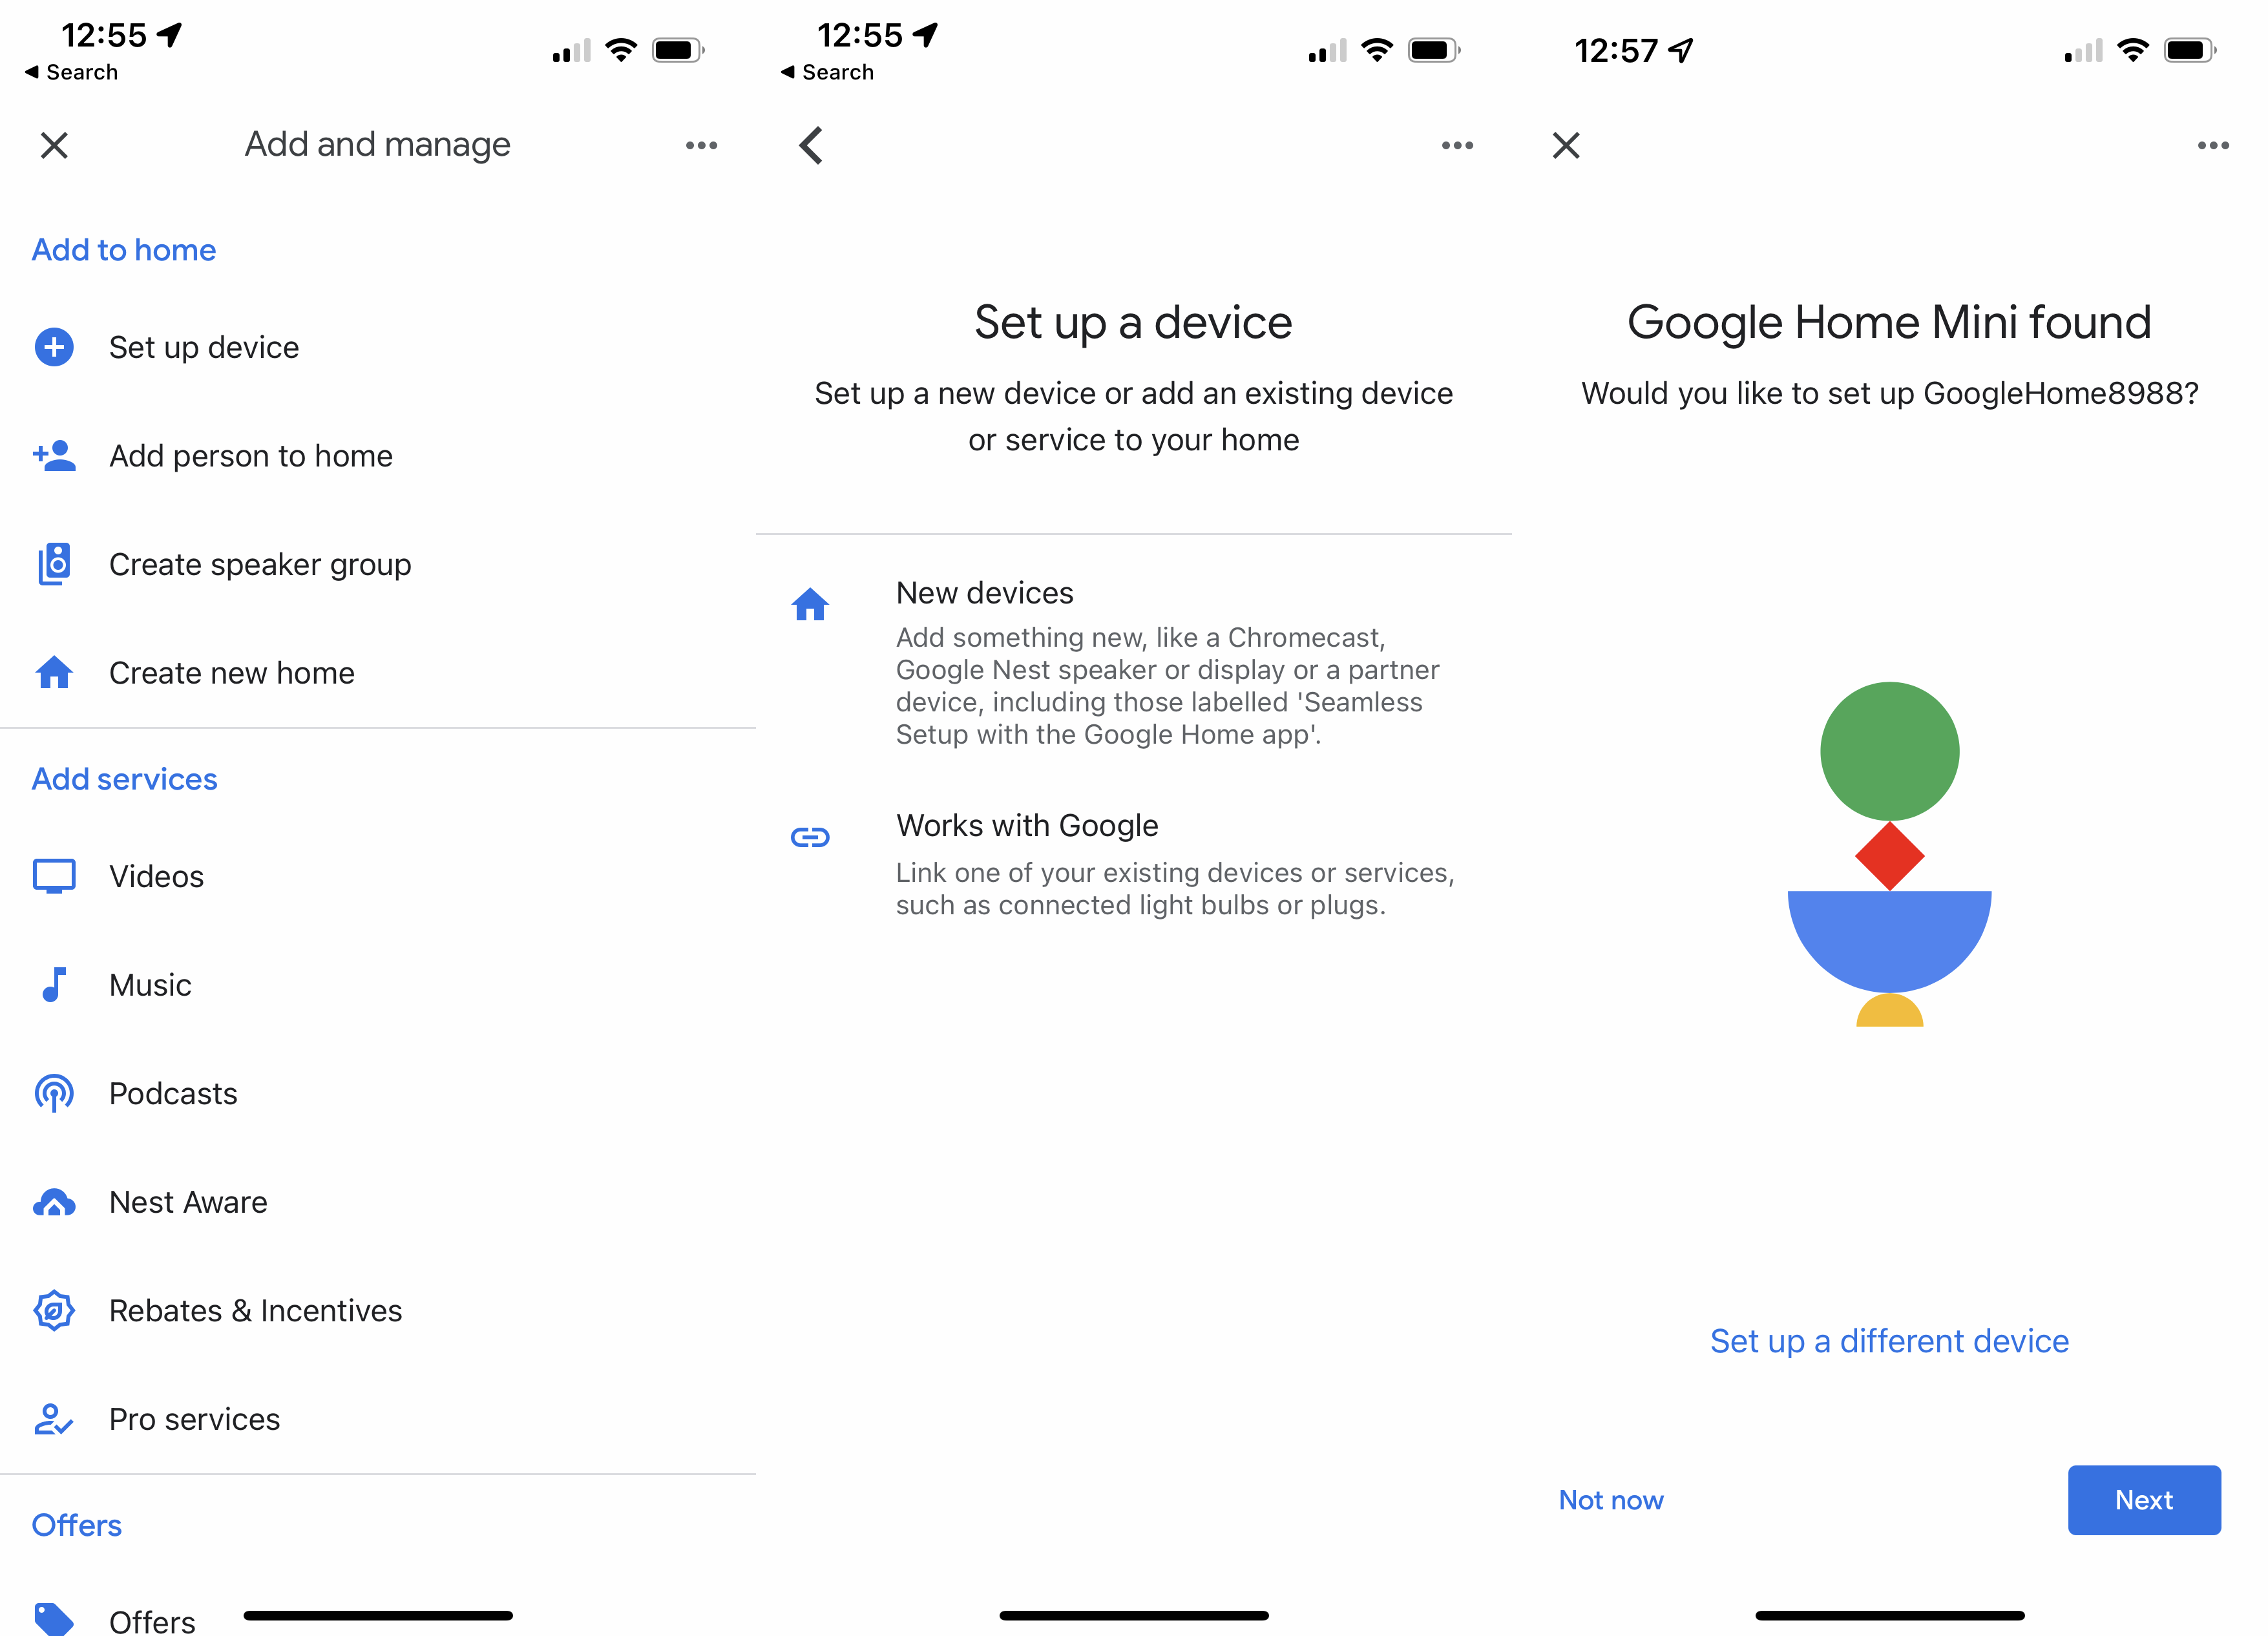The width and height of the screenshot is (2268, 1636).
Task: Click the Add person to home icon
Action: click(53, 454)
